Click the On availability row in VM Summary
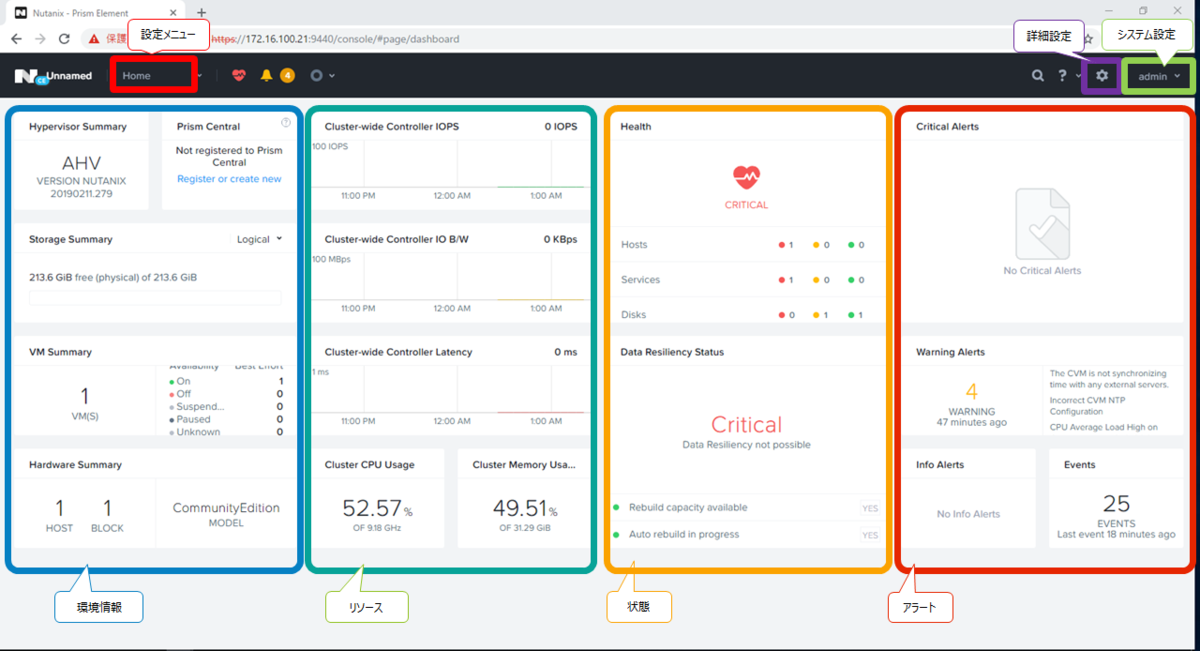1200x651 pixels. click(x=227, y=381)
